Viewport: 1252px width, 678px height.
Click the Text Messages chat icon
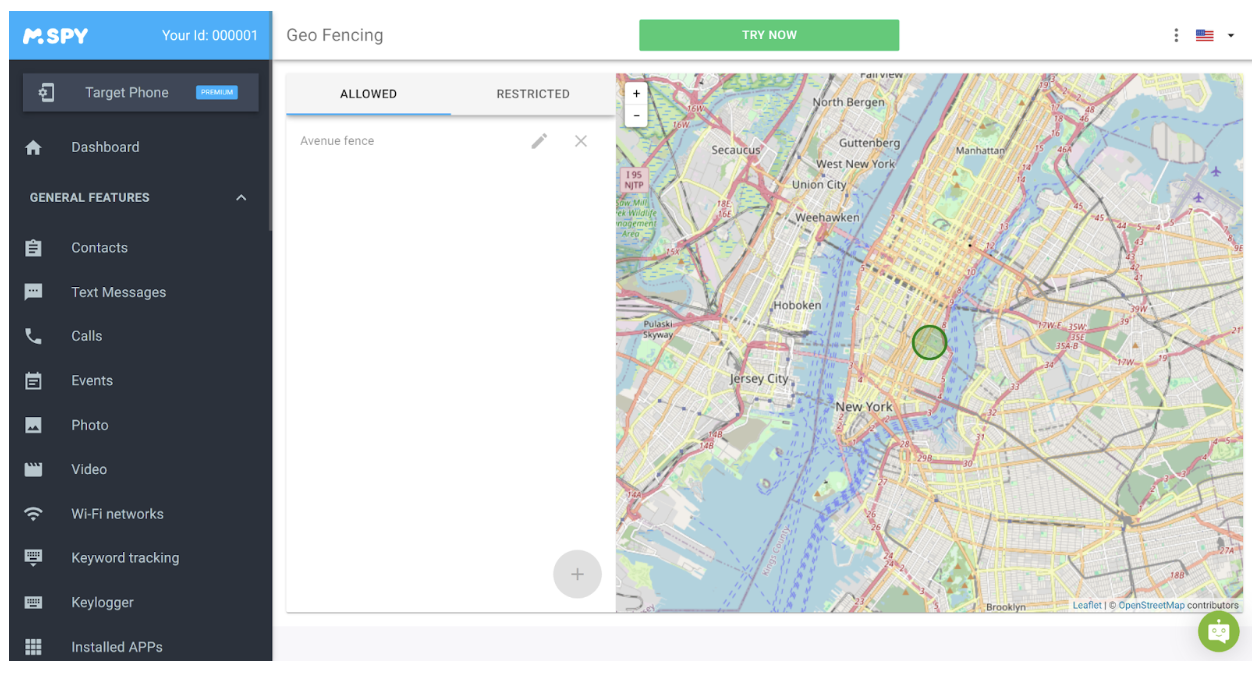click(33, 292)
